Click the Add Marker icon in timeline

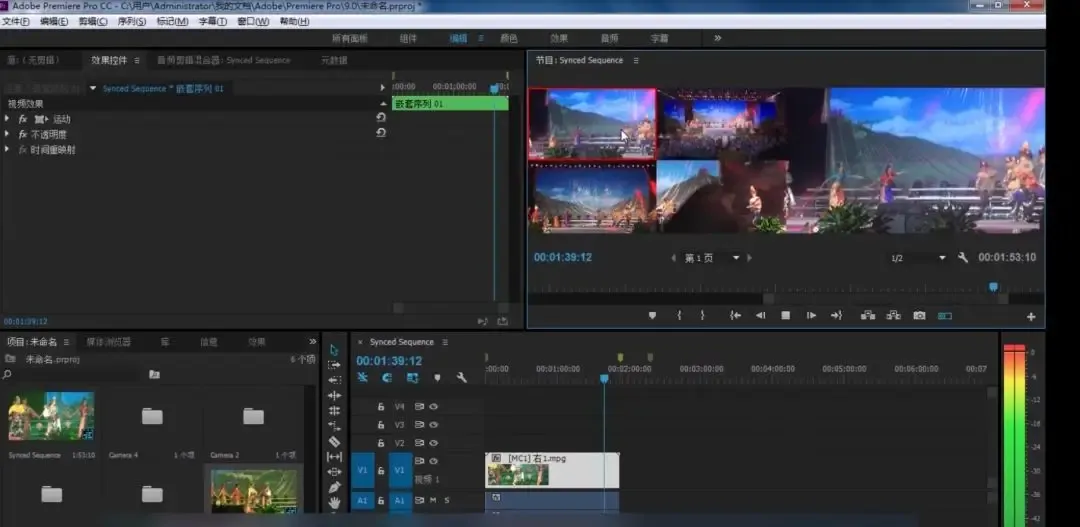point(436,378)
